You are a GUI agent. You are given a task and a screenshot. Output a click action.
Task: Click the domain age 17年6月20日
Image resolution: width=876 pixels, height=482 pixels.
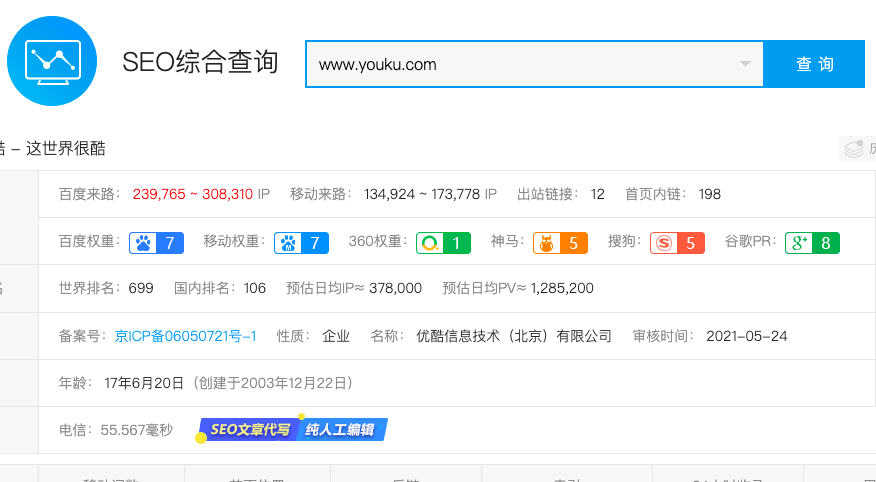(x=144, y=383)
